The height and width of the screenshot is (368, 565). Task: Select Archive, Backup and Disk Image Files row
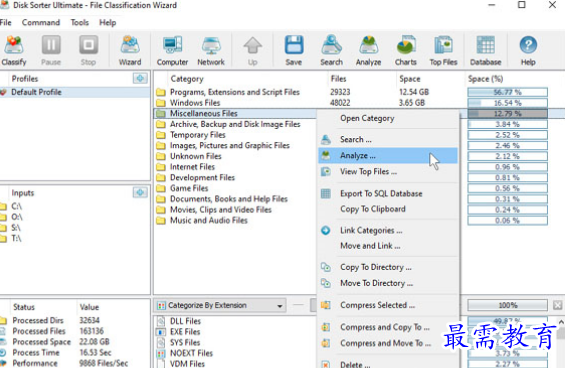[235, 124]
